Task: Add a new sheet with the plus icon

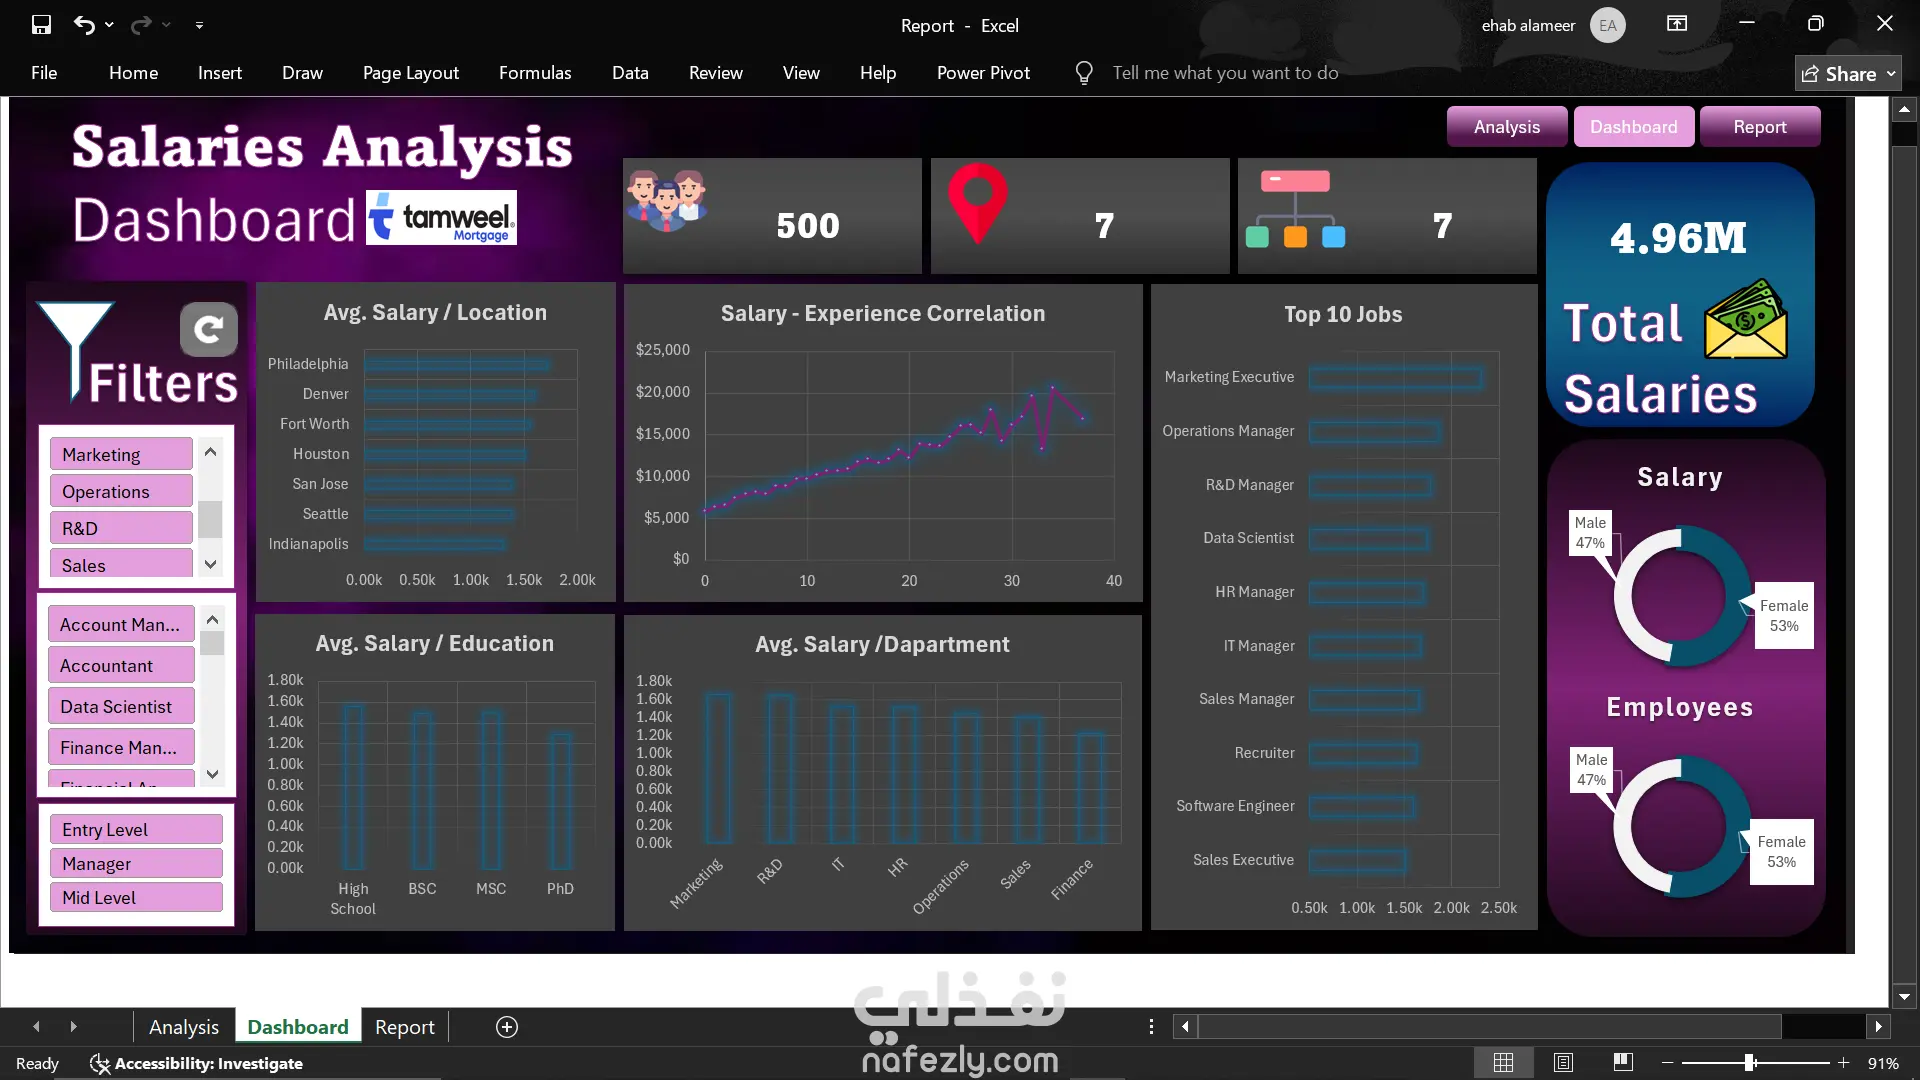Action: point(507,1027)
